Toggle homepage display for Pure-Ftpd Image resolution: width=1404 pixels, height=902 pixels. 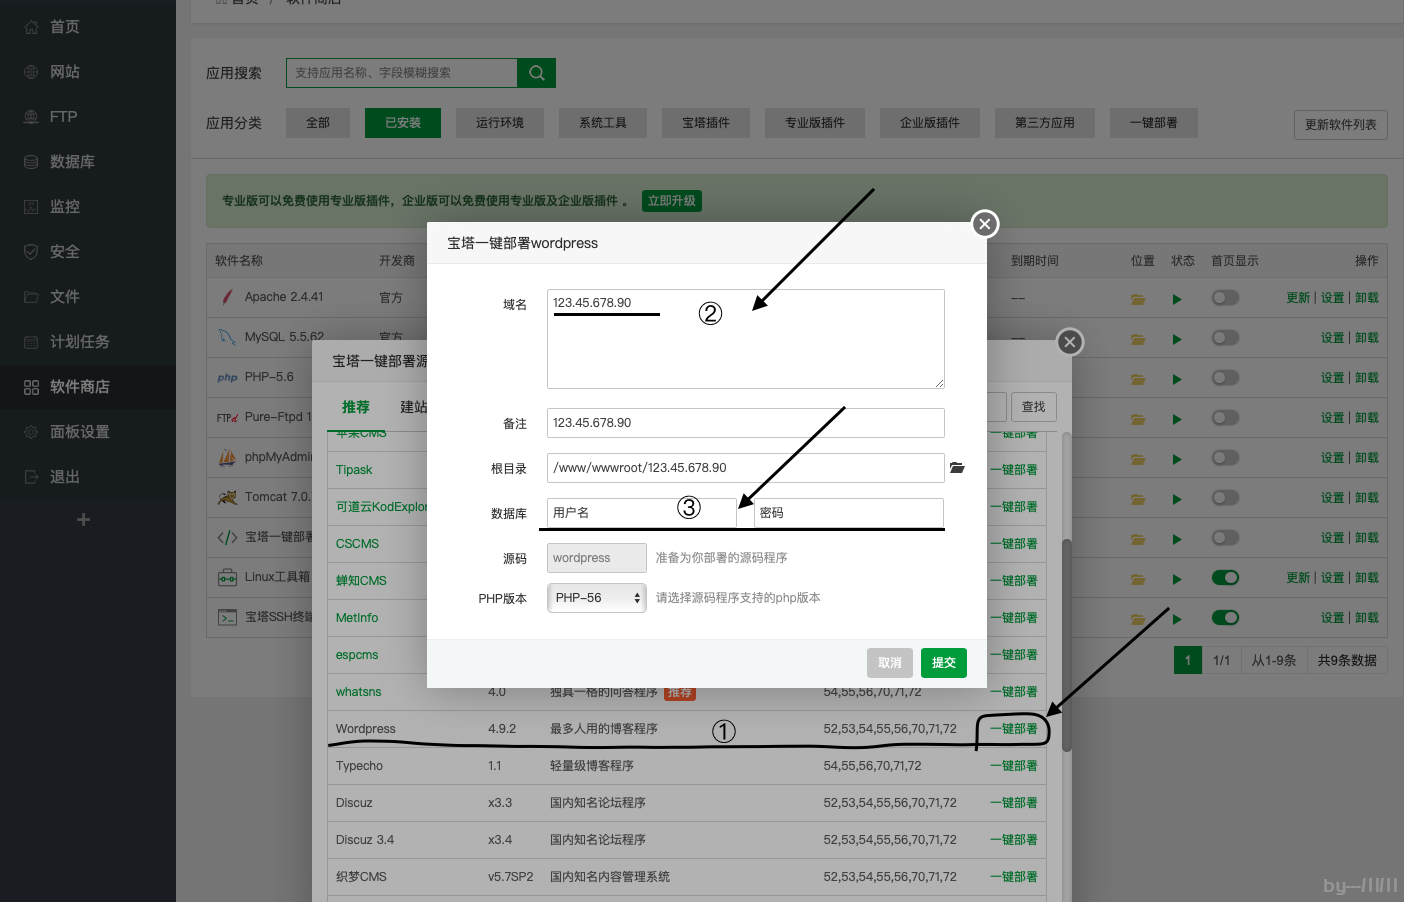pyautogui.click(x=1225, y=417)
